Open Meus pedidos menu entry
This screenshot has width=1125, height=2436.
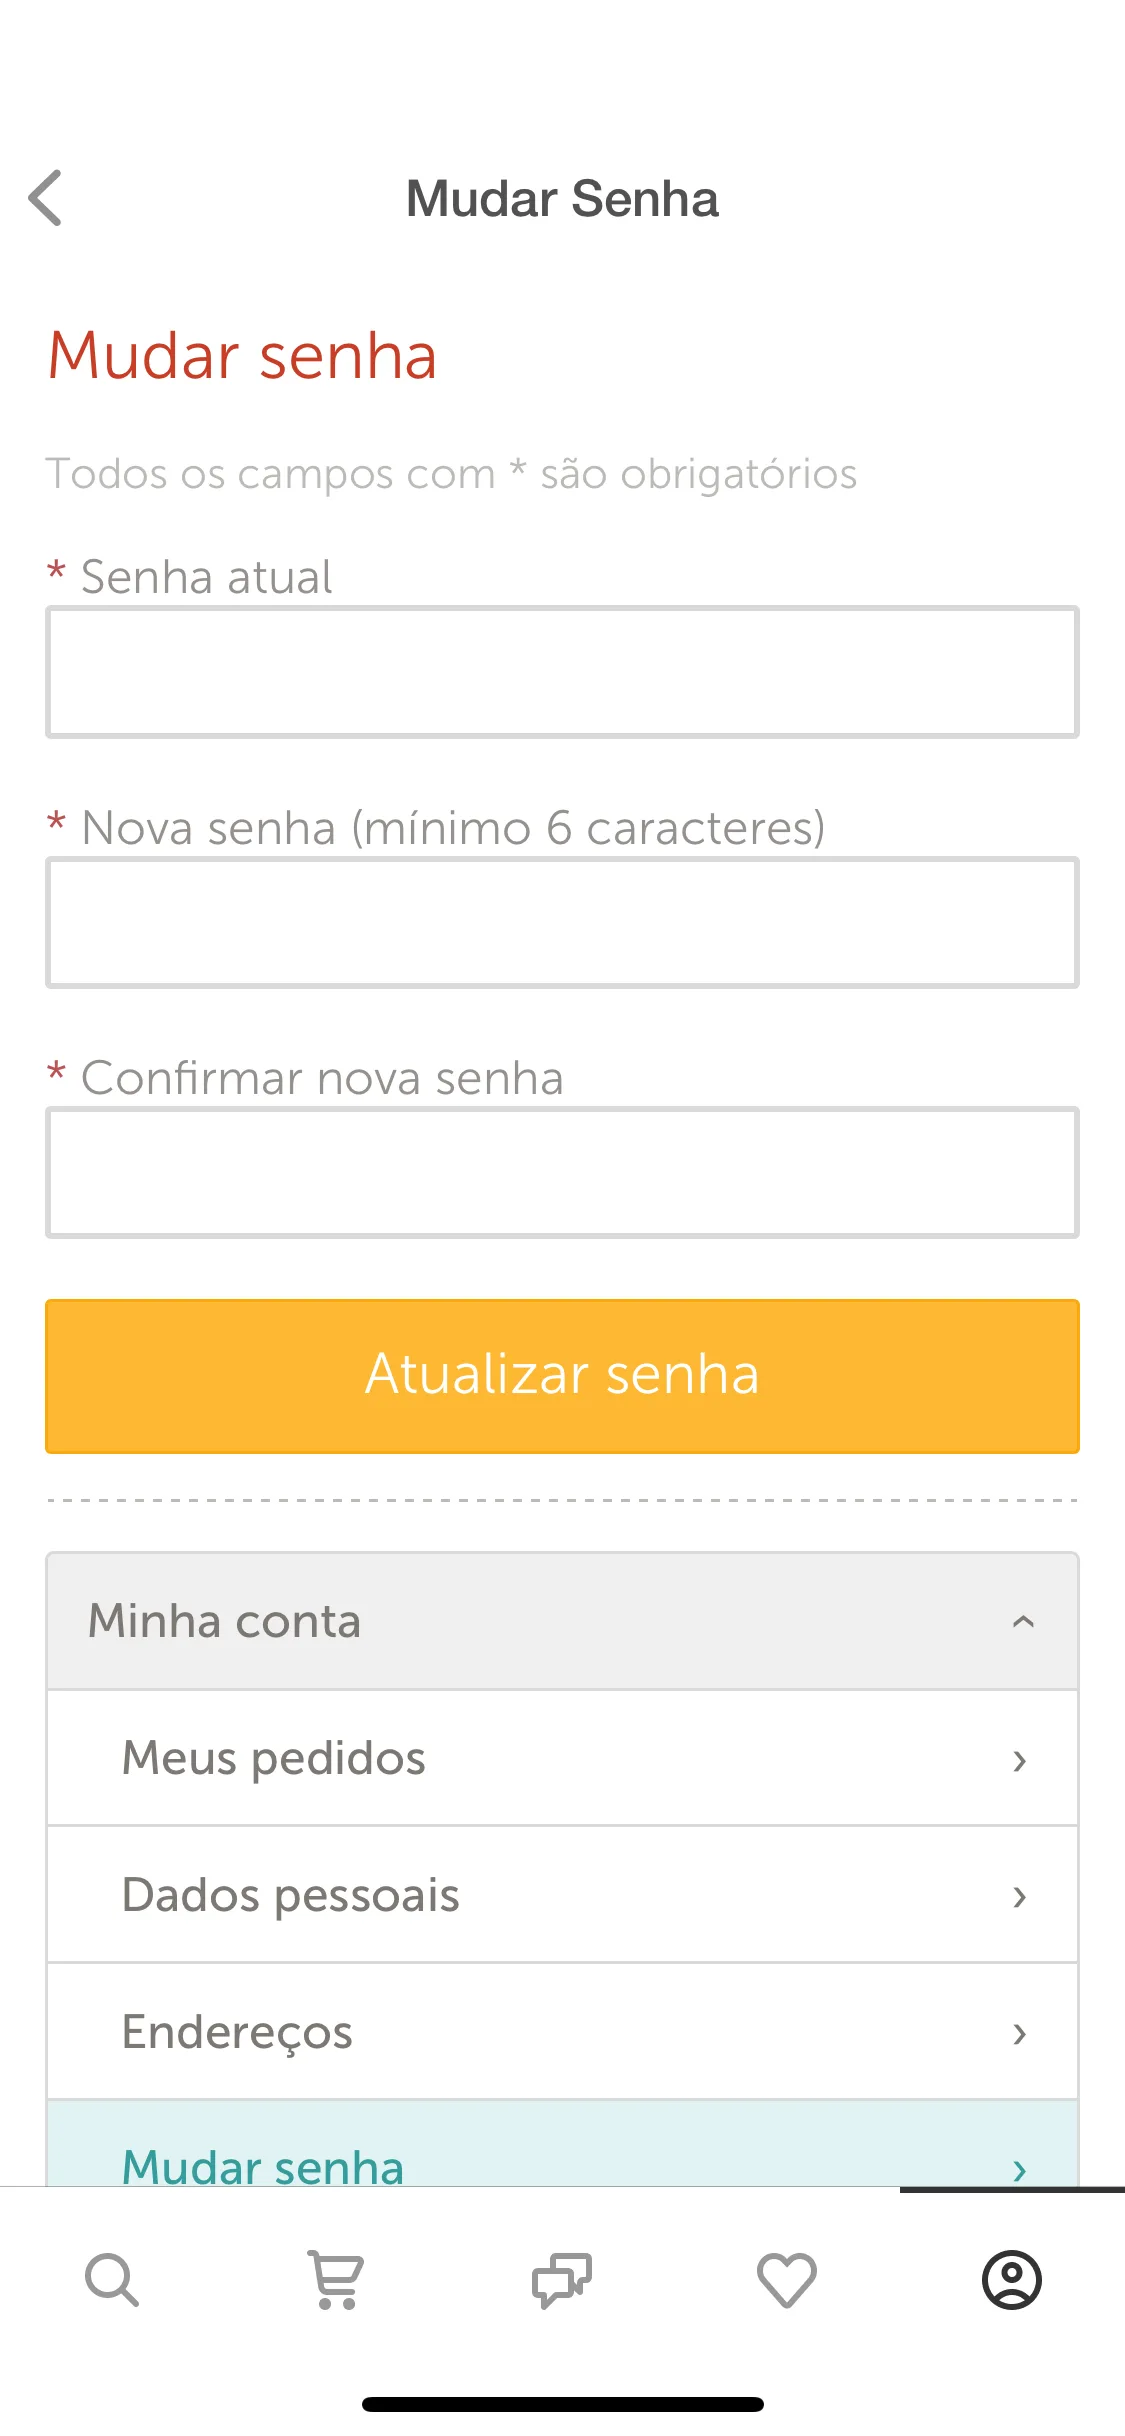(x=562, y=1758)
